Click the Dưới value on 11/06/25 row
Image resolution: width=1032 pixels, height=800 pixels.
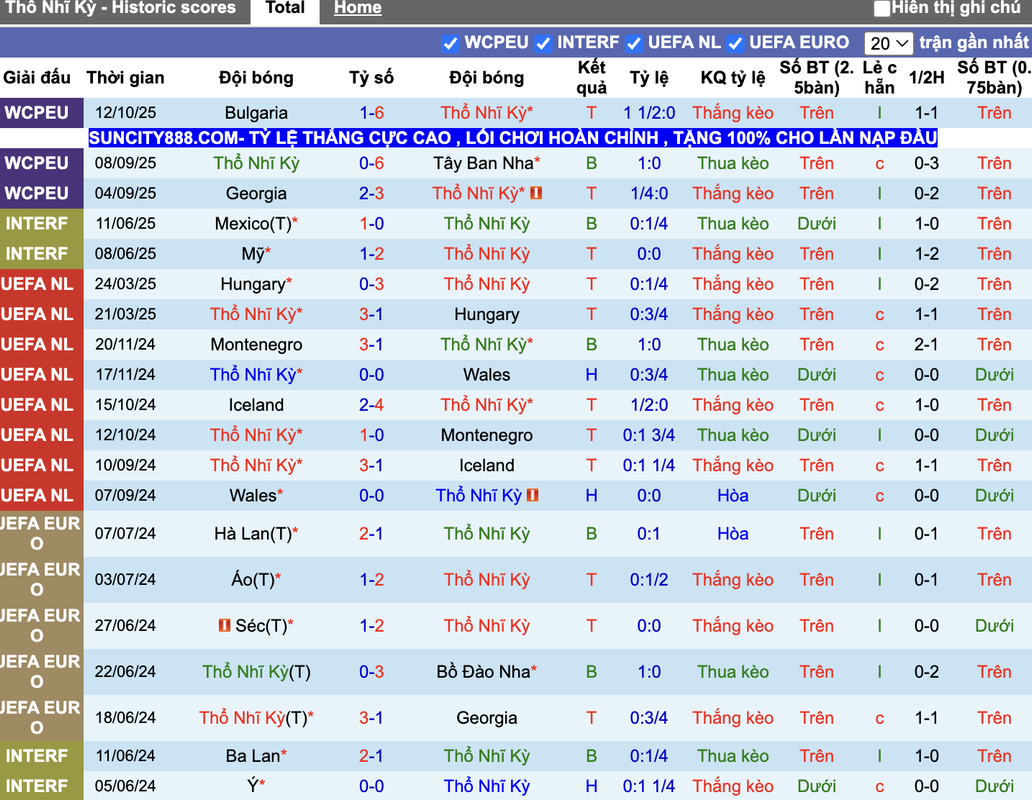coord(817,224)
